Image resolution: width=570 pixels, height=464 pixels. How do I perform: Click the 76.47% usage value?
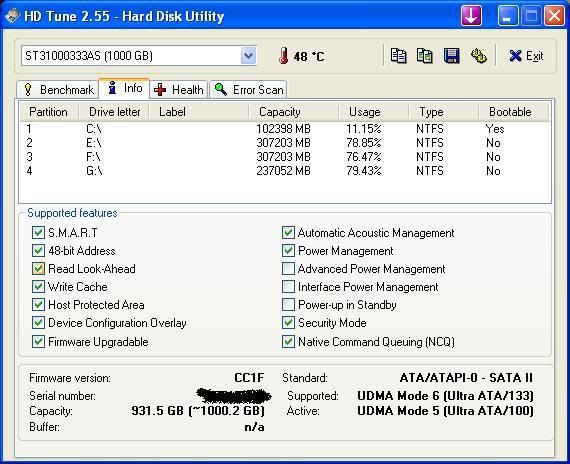pos(364,157)
